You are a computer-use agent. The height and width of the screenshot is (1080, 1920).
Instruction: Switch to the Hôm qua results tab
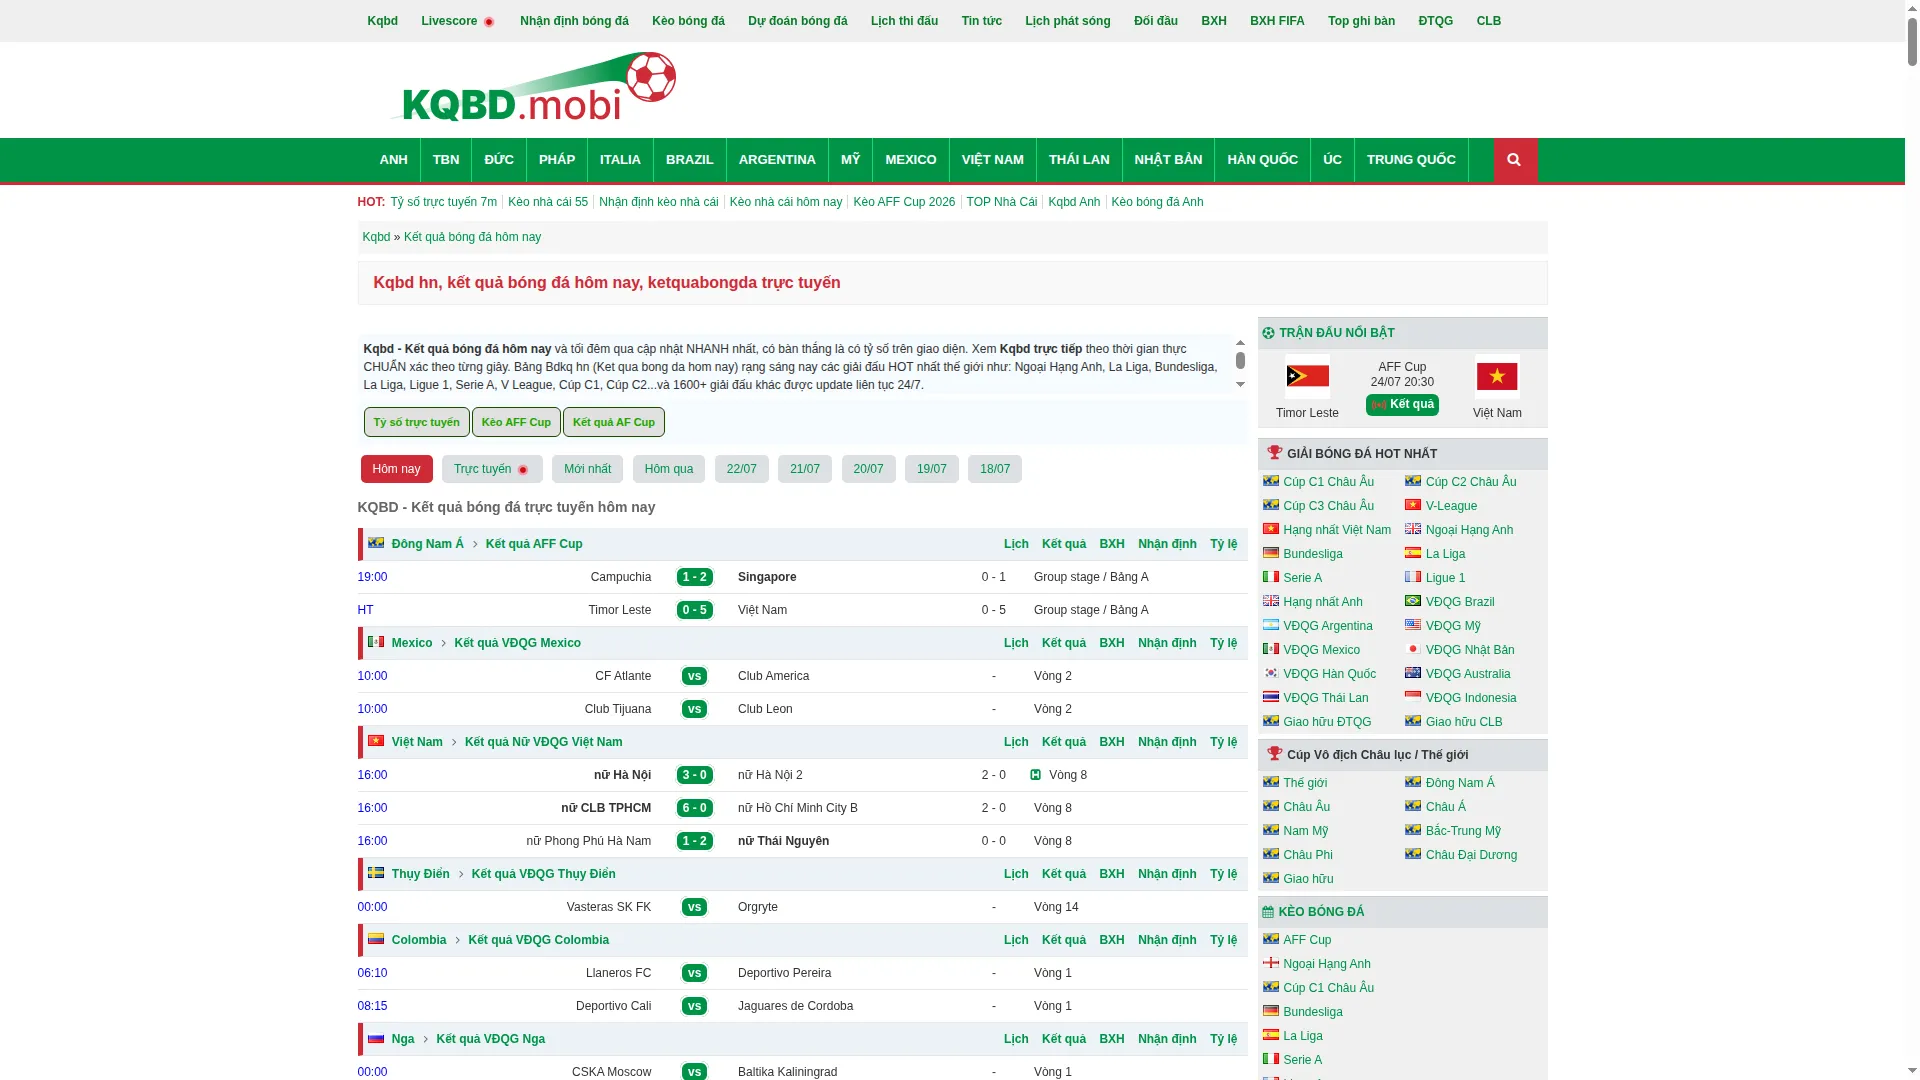click(669, 469)
